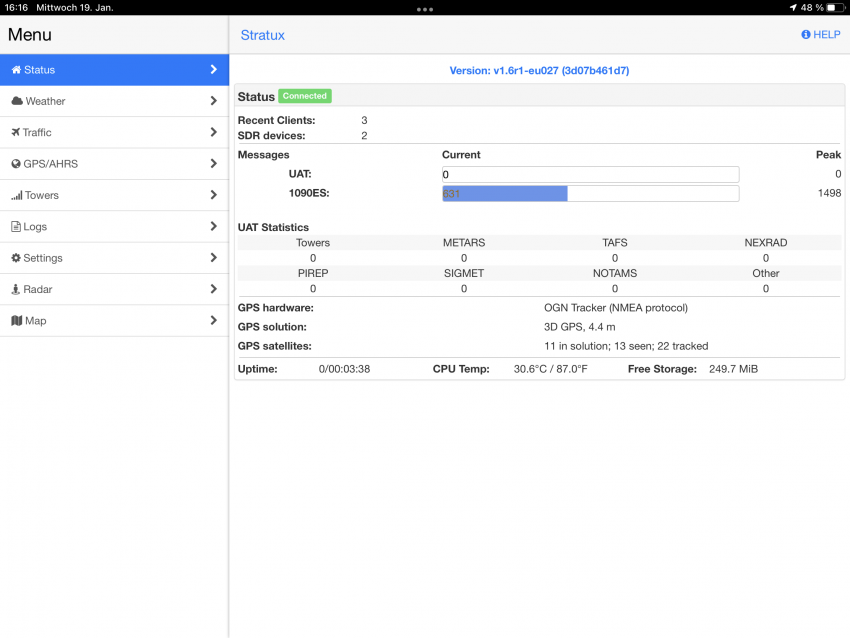Viewport: 850px width, 638px height.
Task: Open the Traffic menu item
Action: pos(114,132)
